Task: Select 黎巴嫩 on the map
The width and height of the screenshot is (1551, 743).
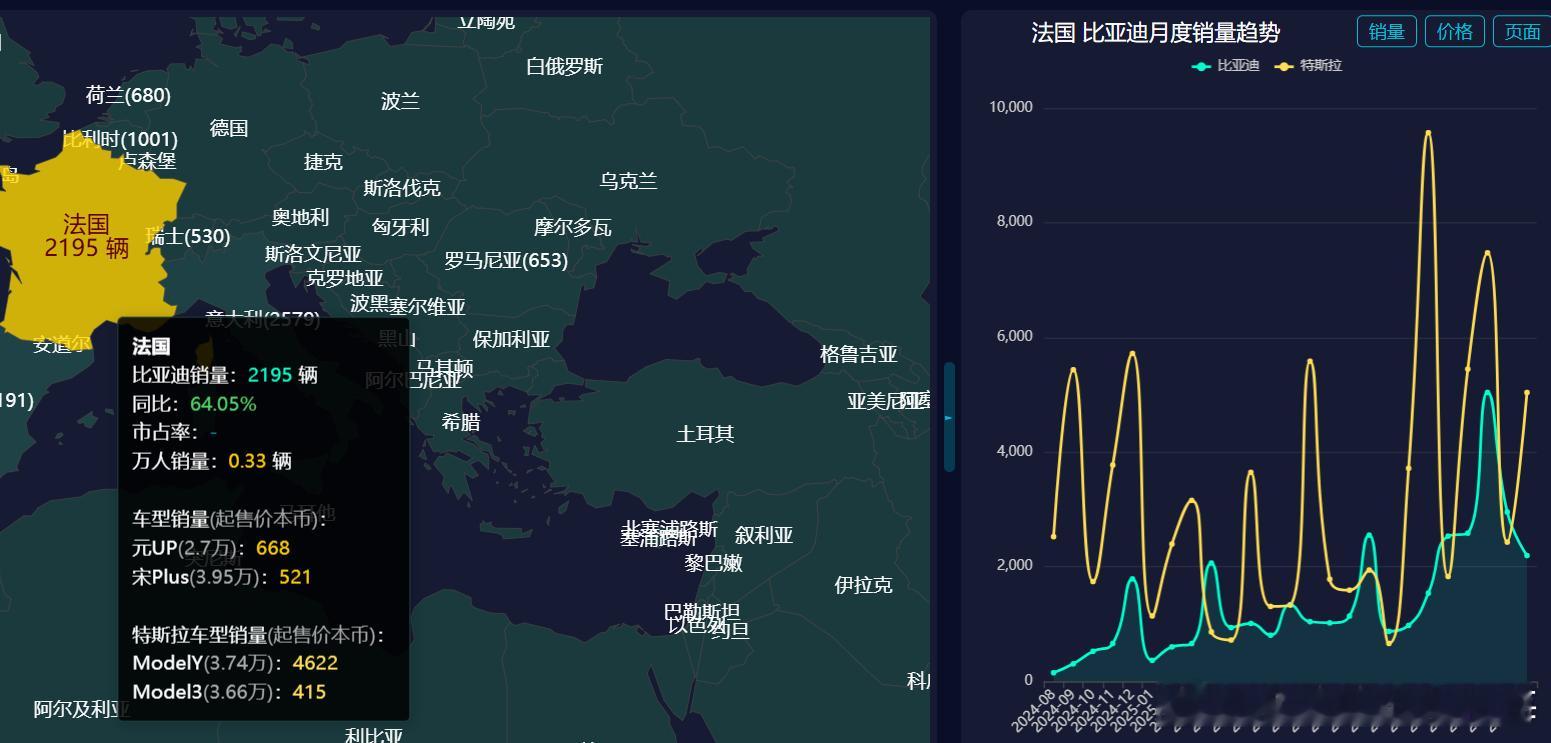Action: point(714,563)
